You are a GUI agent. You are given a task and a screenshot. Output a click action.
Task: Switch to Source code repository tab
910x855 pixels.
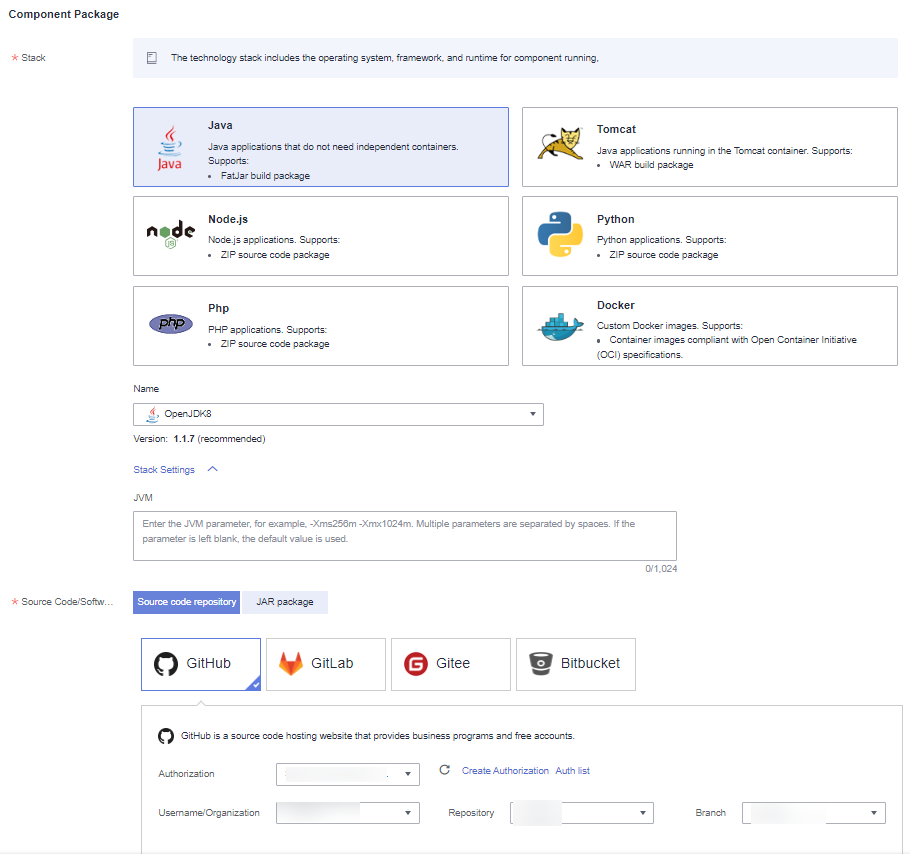pos(187,603)
